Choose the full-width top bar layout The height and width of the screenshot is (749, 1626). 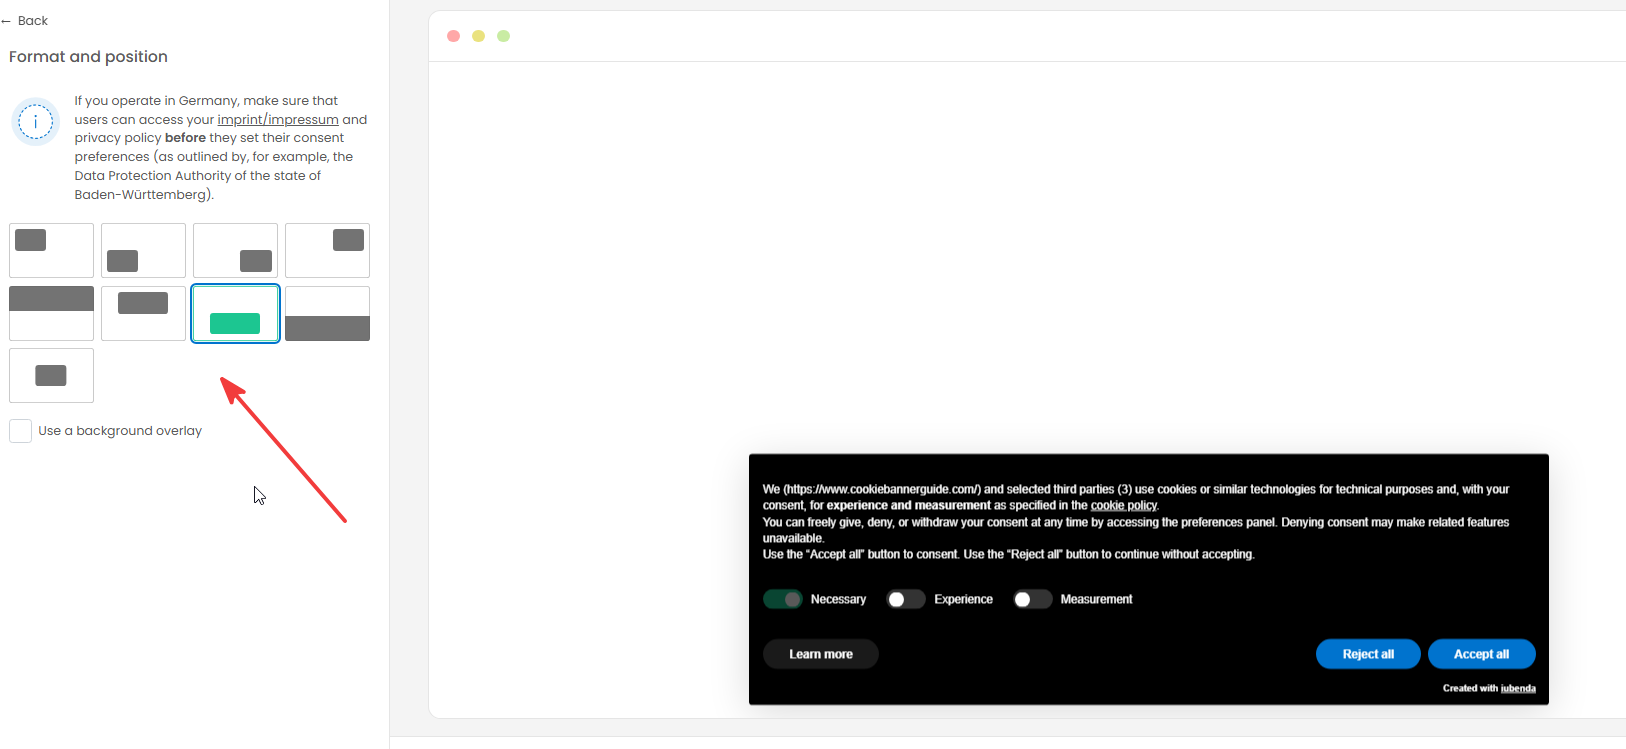tap(51, 313)
